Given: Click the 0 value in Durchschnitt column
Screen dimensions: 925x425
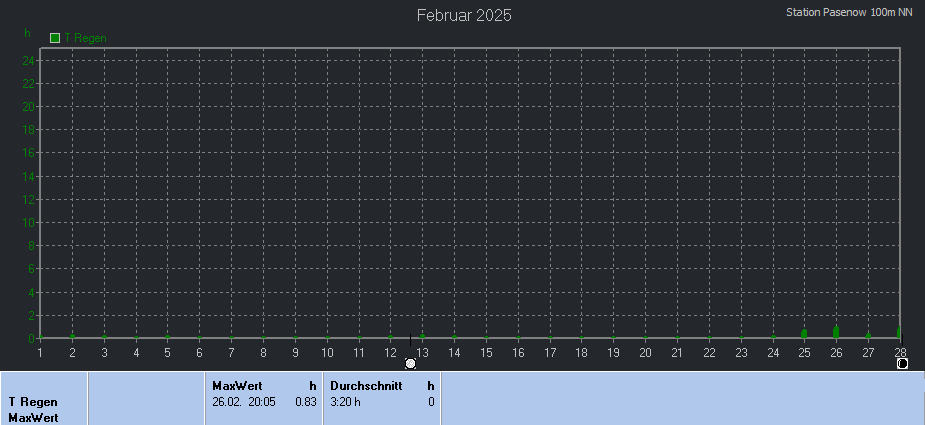Looking at the screenshot, I should pyautogui.click(x=431, y=402).
